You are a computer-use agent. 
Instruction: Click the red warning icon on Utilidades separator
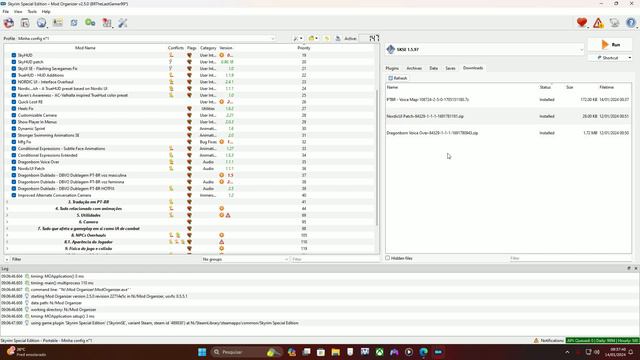(228, 215)
